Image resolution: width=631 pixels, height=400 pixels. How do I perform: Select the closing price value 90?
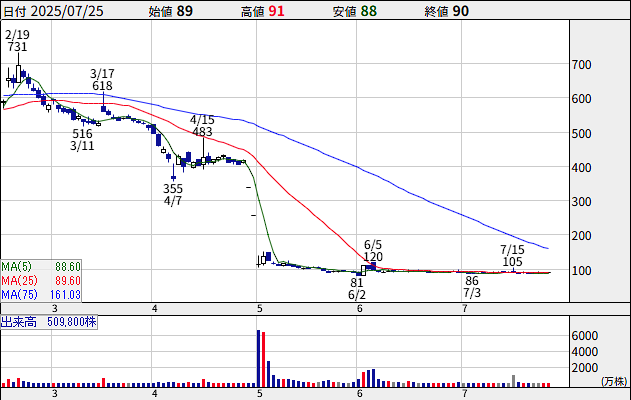(x=460, y=11)
